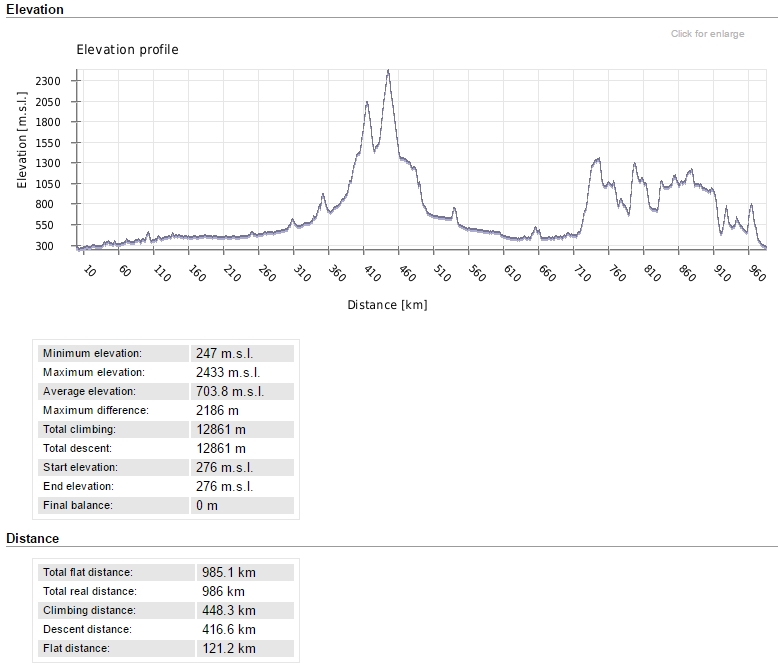This screenshot has height=669, width=778.
Task: Select the Final balance value '0 m'
Action: tap(207, 505)
